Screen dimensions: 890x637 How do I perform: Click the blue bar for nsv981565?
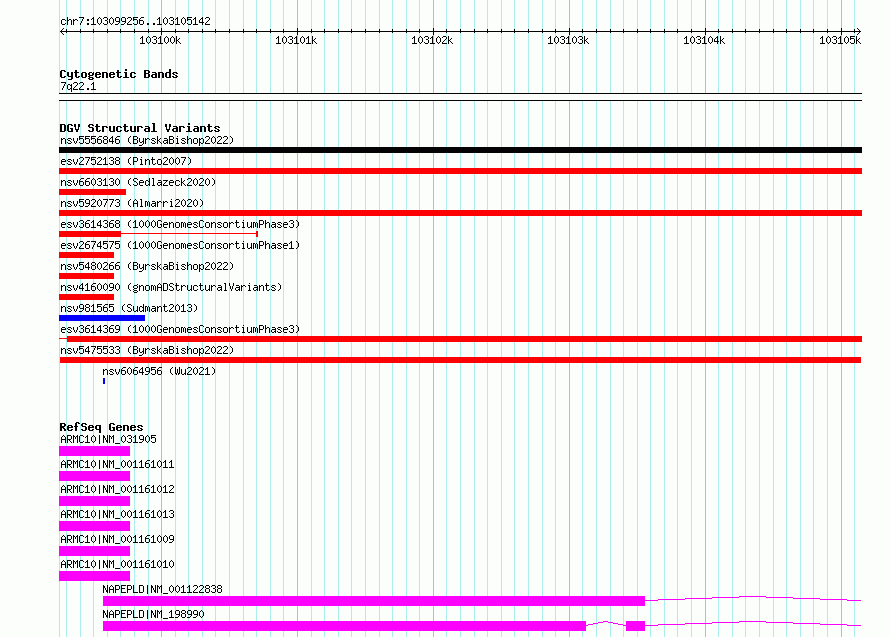coord(102,318)
